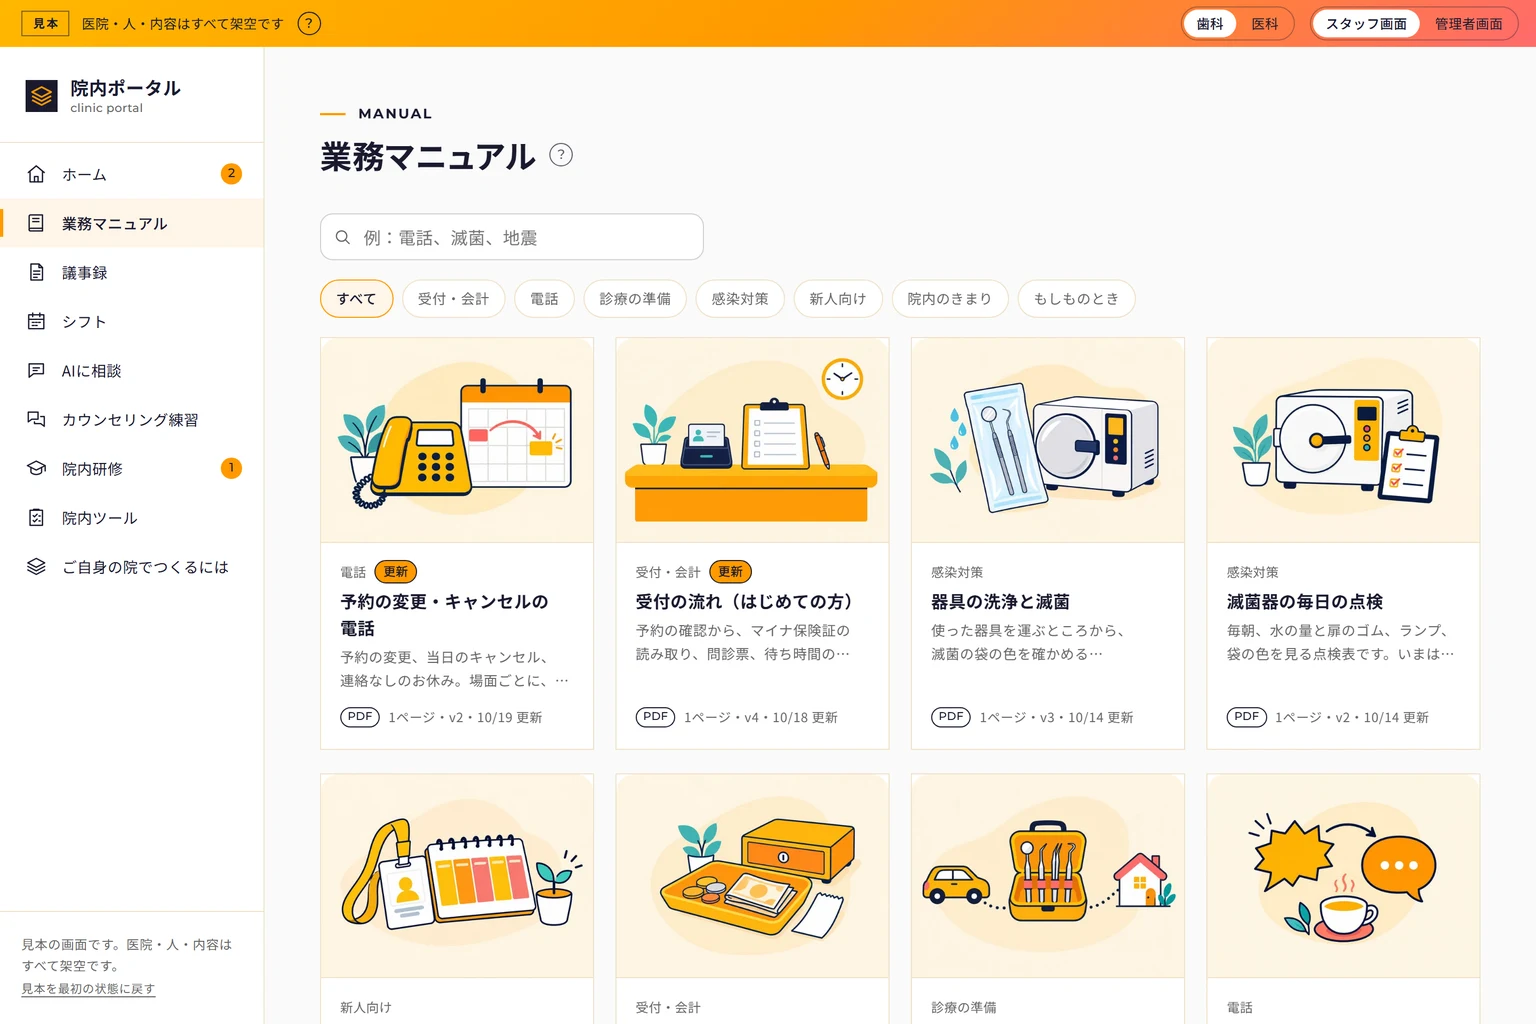Open カウンセリング練習 in sidebar
The height and width of the screenshot is (1024, 1536).
pyautogui.click(x=132, y=419)
